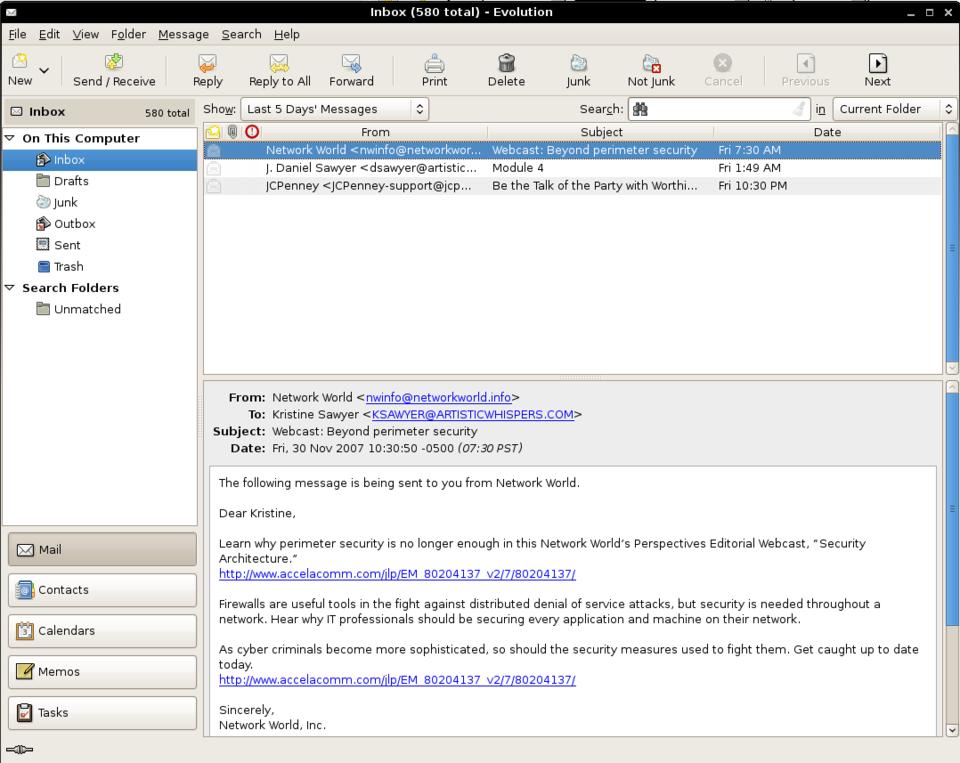
Task: Open the Show filter dropdown
Action: [x=335, y=109]
